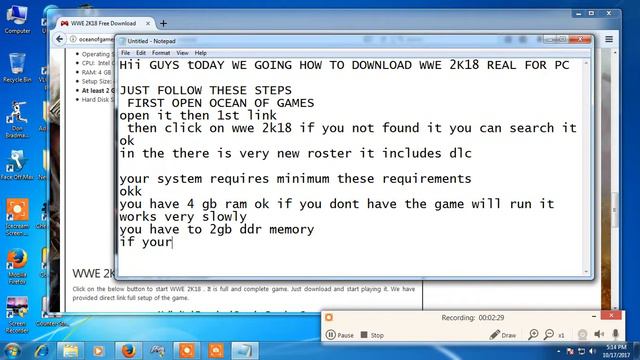Open the Recycle Bin desktop icon
This screenshot has height=360, width=640.
click(17, 68)
